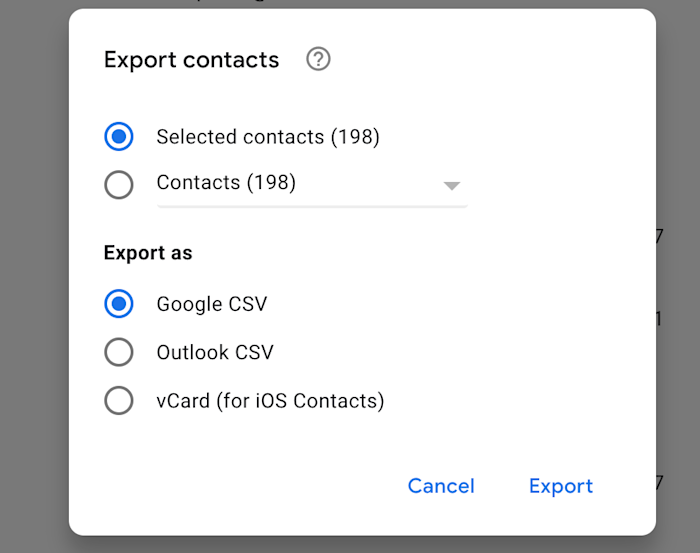Image resolution: width=700 pixels, height=553 pixels.
Task: Click the dimmed backdrop right of the dialog
Action: 679,134
